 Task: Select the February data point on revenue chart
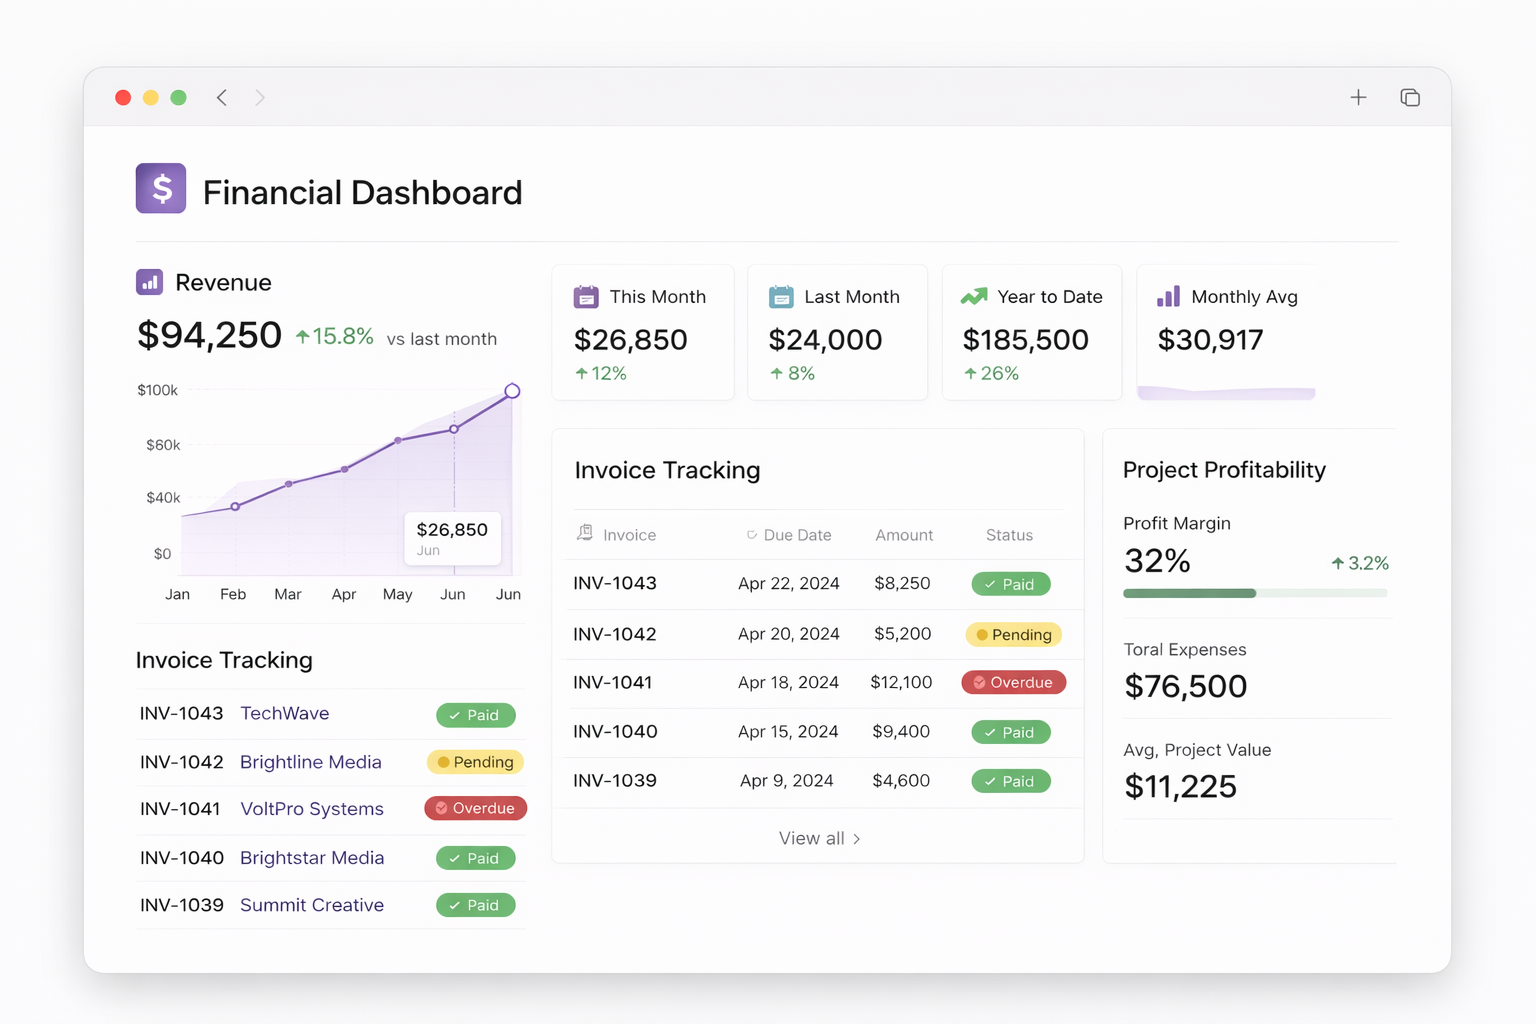click(235, 506)
